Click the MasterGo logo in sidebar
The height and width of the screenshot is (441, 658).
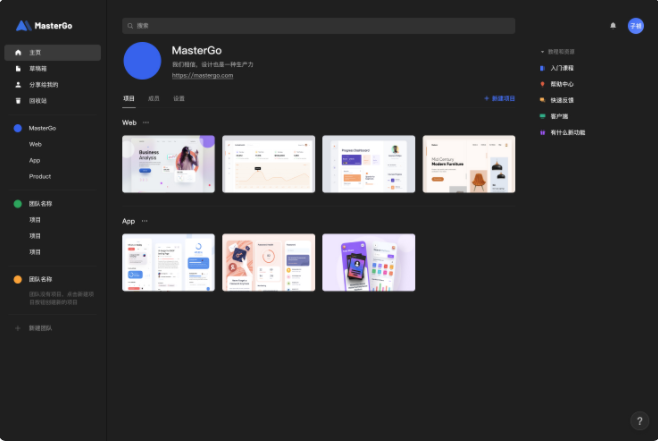(44, 26)
